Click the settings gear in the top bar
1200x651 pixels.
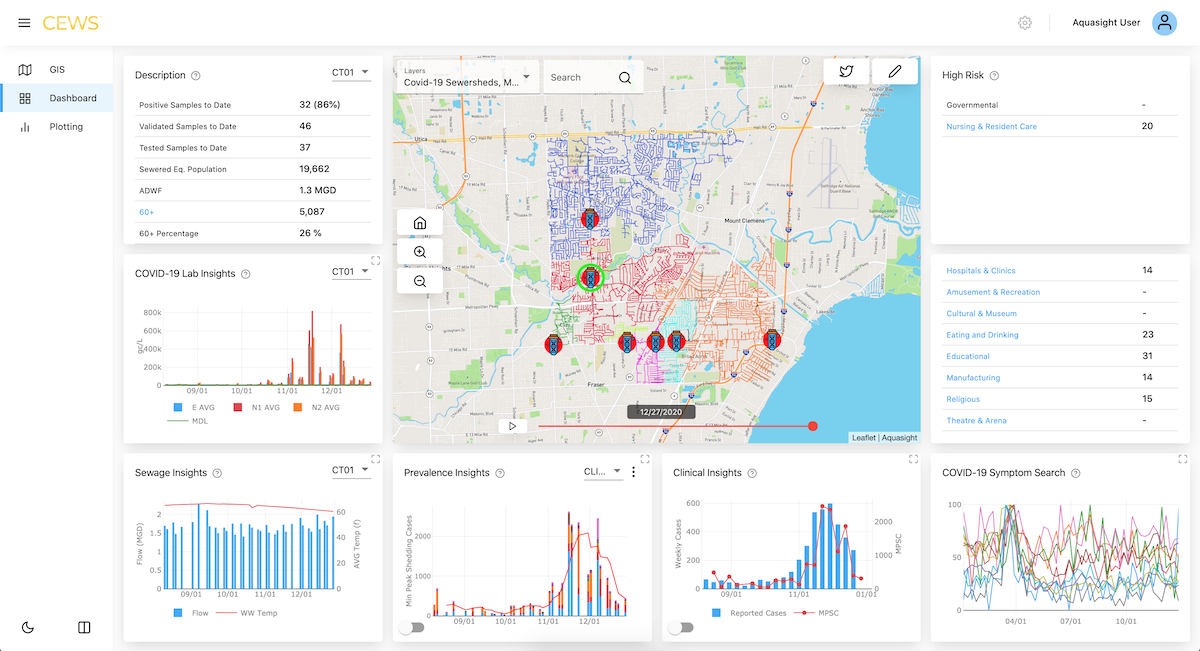pyautogui.click(x=1024, y=22)
